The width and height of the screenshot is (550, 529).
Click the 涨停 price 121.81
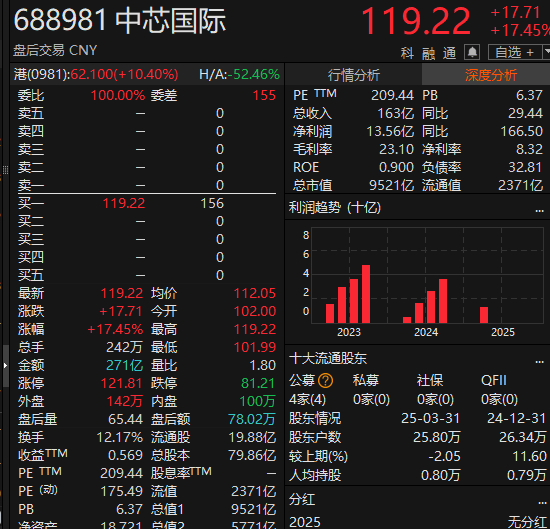tap(121, 383)
